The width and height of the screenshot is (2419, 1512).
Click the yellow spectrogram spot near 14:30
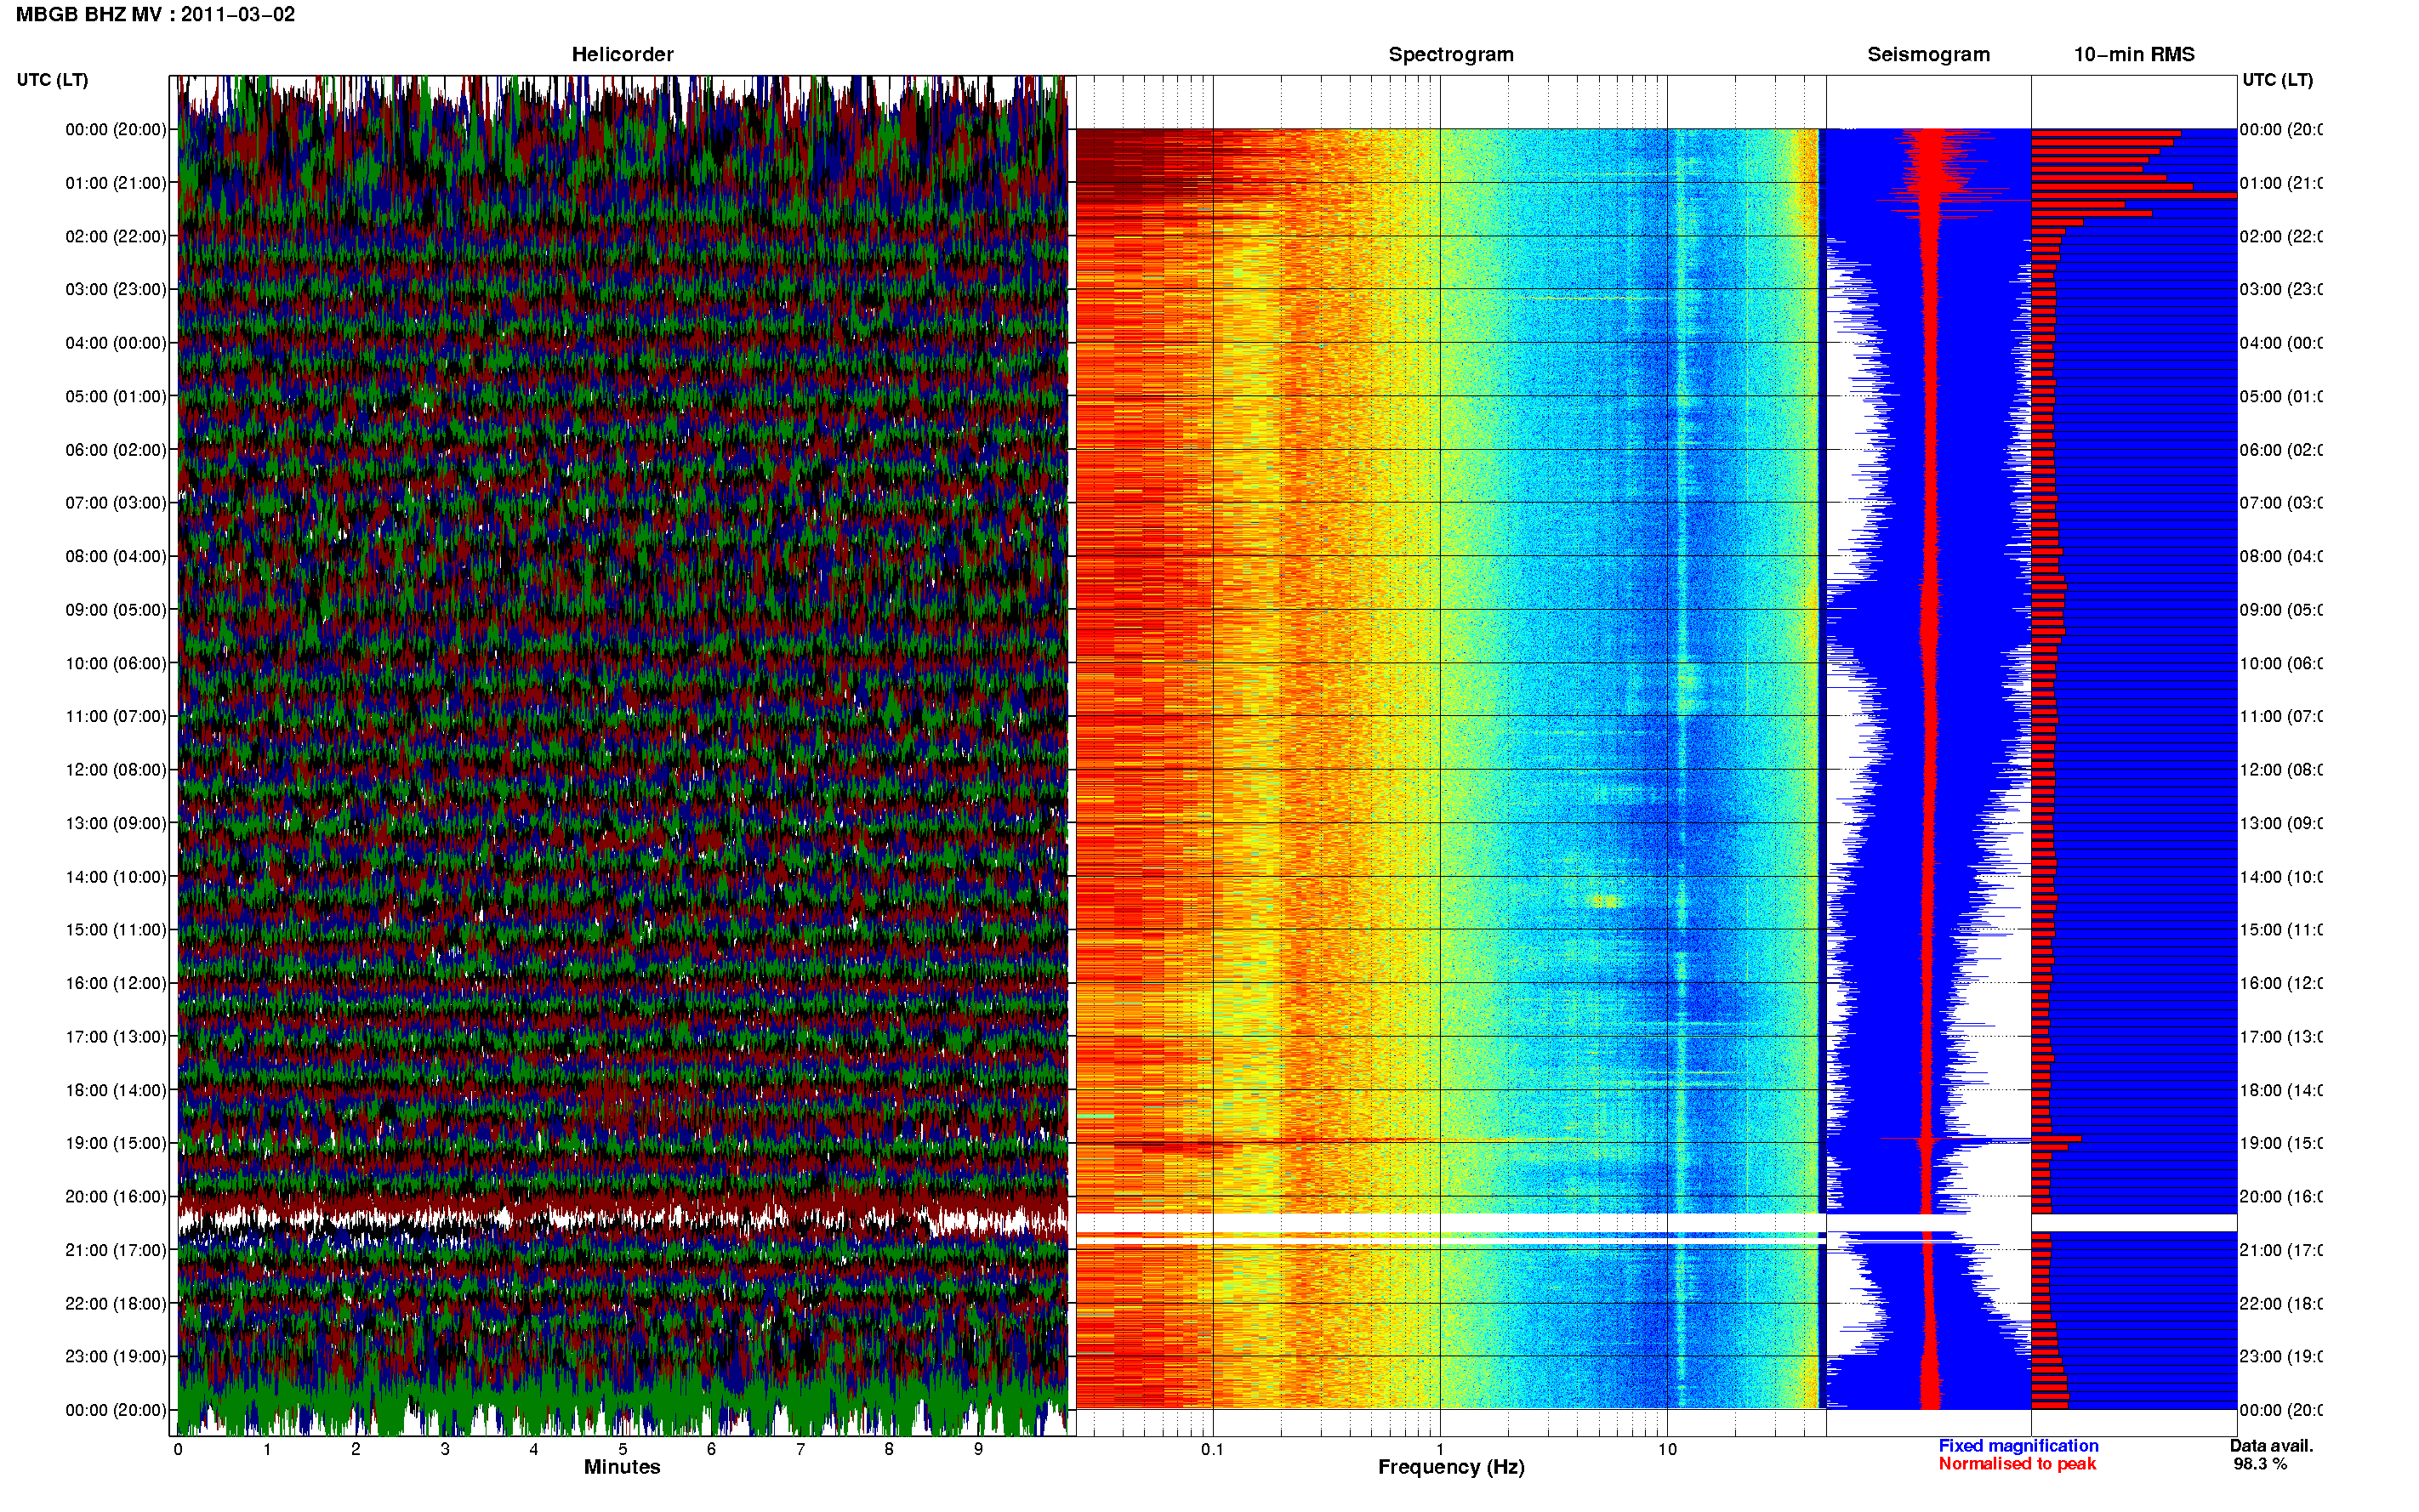1604,901
